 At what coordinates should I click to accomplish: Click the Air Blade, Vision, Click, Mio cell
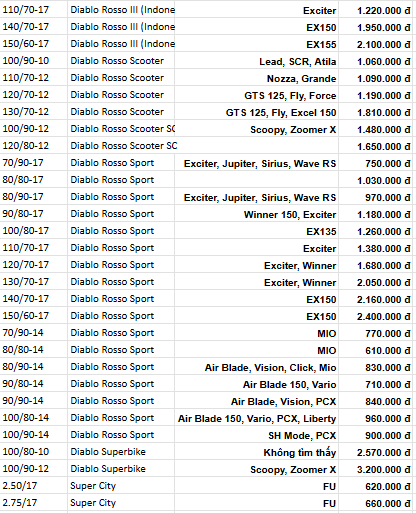click(x=256, y=367)
